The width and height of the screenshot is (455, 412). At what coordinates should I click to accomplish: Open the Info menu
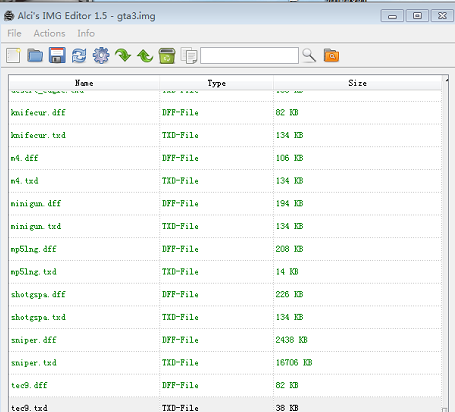(x=86, y=33)
